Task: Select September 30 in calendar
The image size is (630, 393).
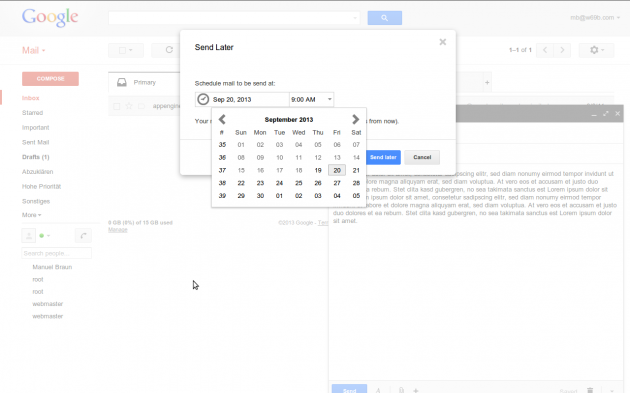Action: click(260, 196)
